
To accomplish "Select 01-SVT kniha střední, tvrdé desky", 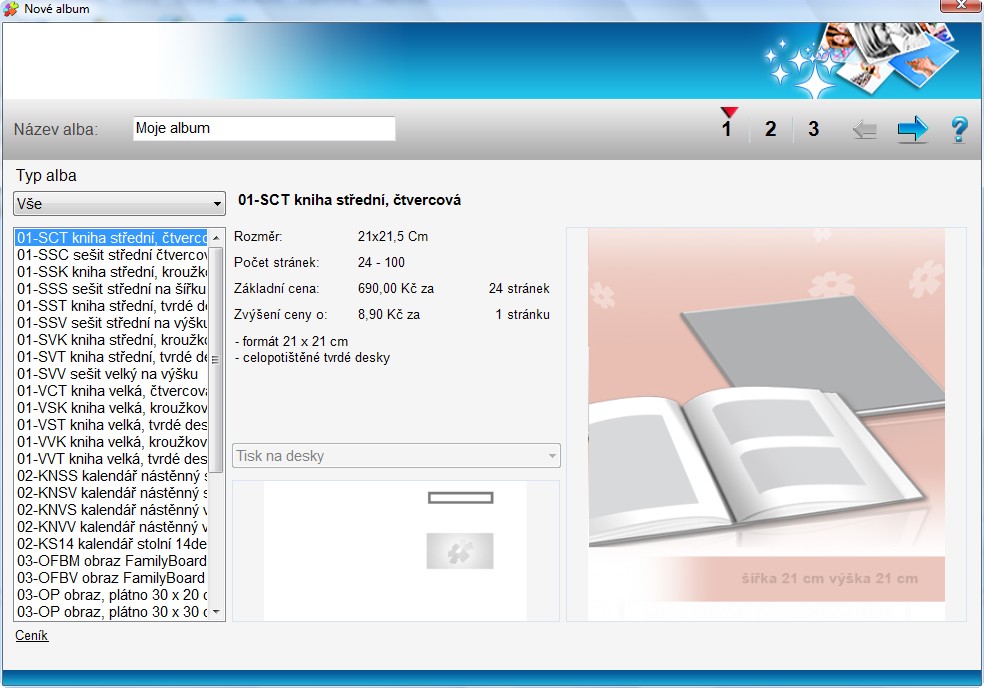I will [x=112, y=357].
